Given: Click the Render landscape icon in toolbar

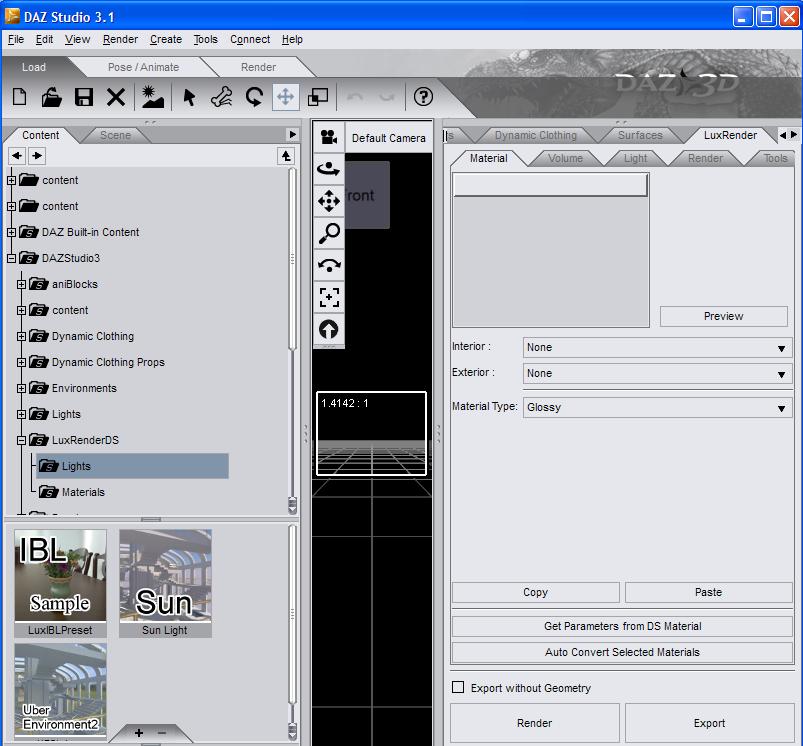Looking at the screenshot, I should [x=152, y=97].
